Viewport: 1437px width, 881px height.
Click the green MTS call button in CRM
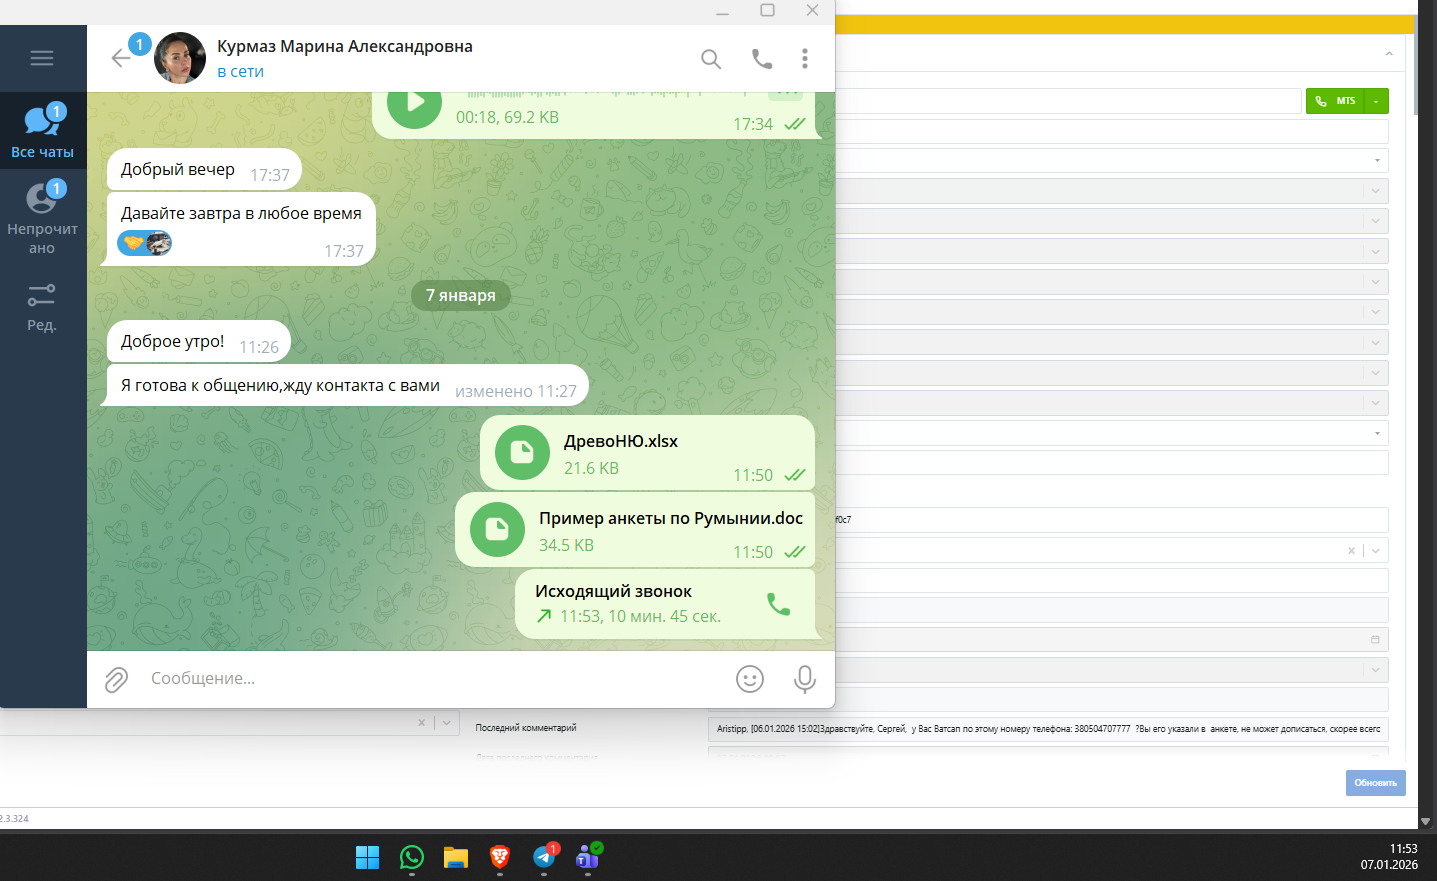(1335, 101)
